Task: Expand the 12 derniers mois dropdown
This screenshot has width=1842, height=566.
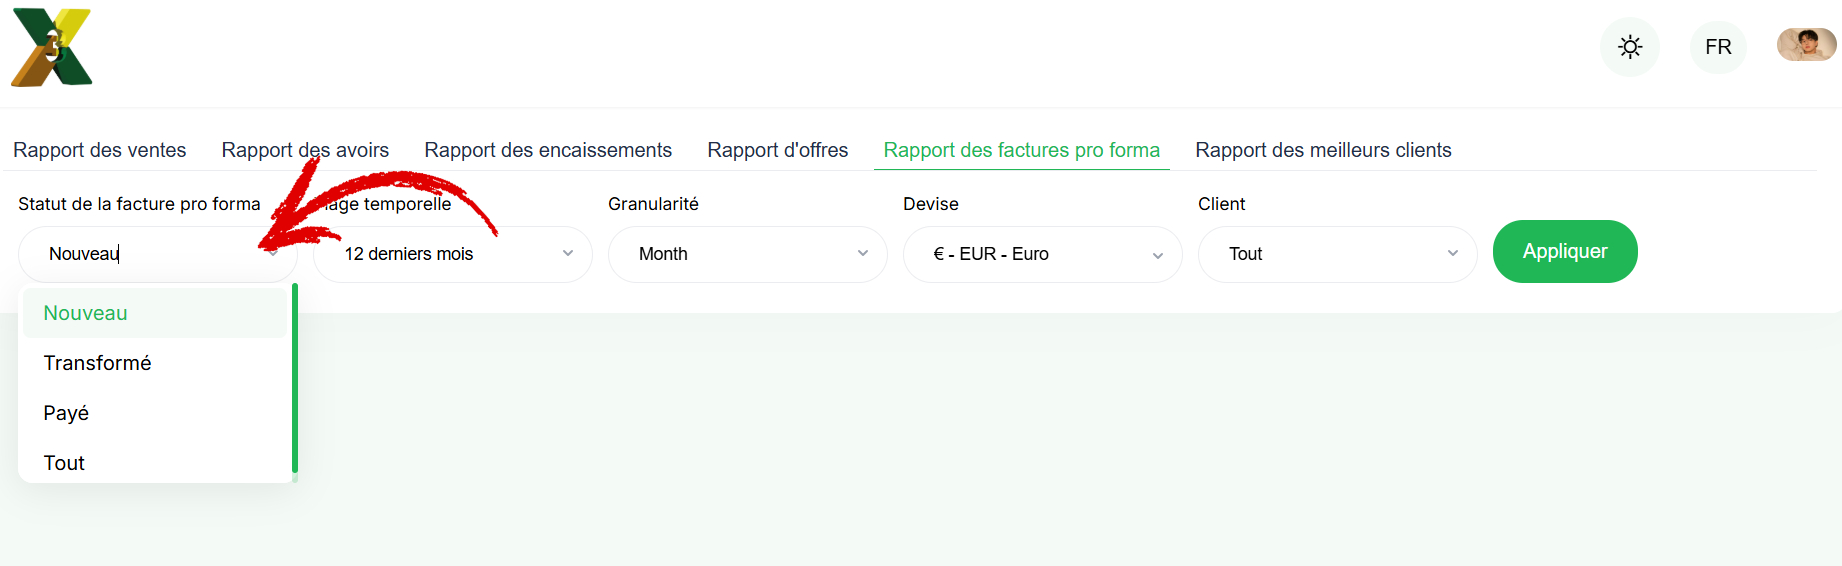Action: pos(453,254)
